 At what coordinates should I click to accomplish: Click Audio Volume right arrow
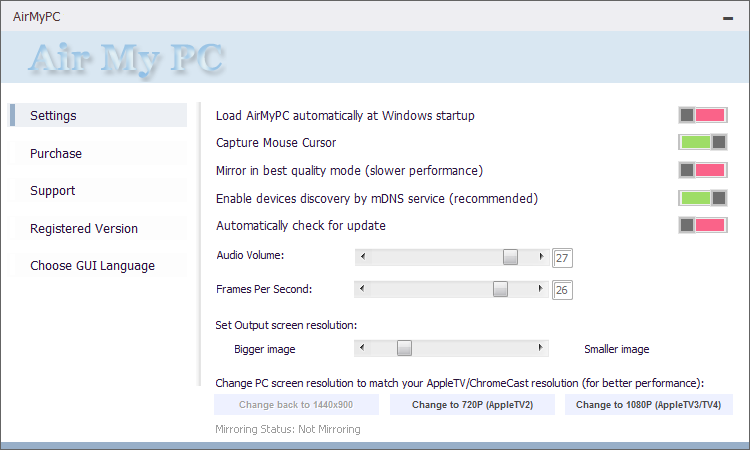(x=541, y=257)
